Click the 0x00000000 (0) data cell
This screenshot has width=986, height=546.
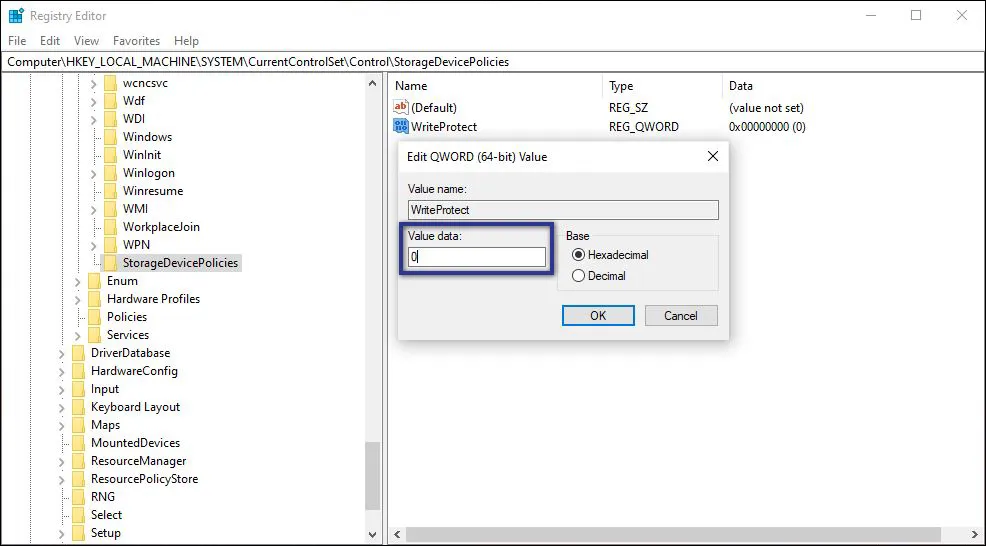tap(767, 126)
